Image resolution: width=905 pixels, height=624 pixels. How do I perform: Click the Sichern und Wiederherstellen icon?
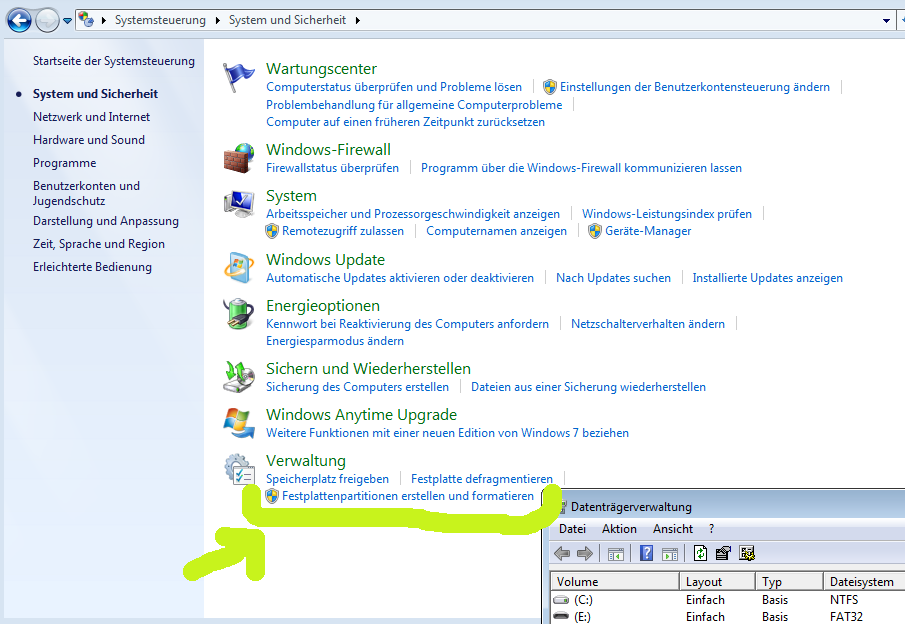click(238, 376)
